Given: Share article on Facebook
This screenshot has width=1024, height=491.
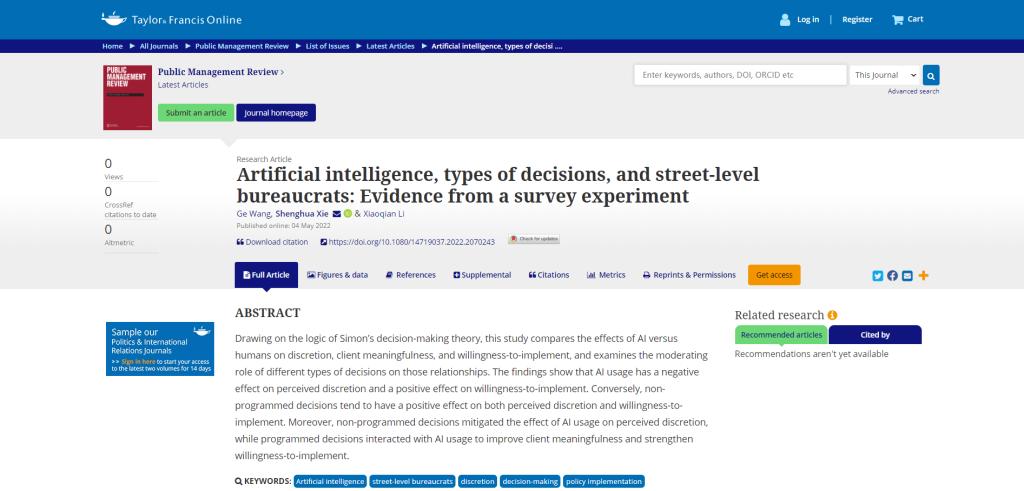Looking at the screenshot, I should 892,276.
